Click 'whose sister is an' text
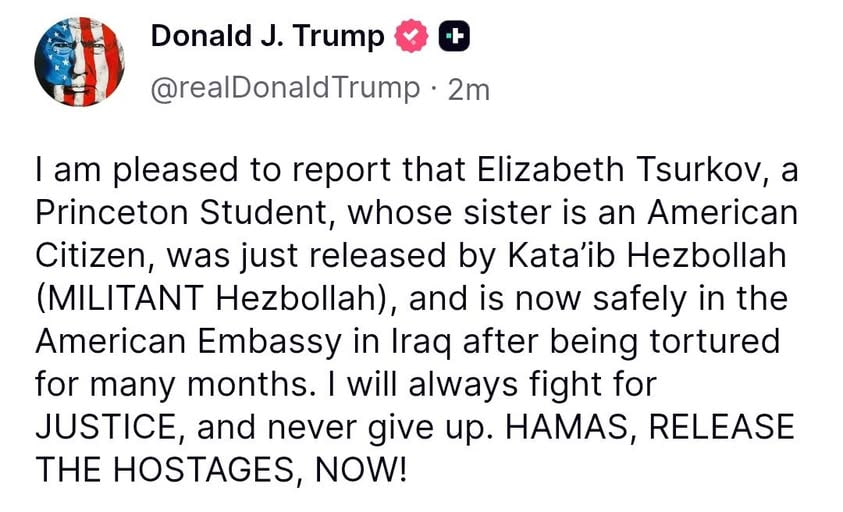This screenshot has height=512, width=843. point(492,212)
